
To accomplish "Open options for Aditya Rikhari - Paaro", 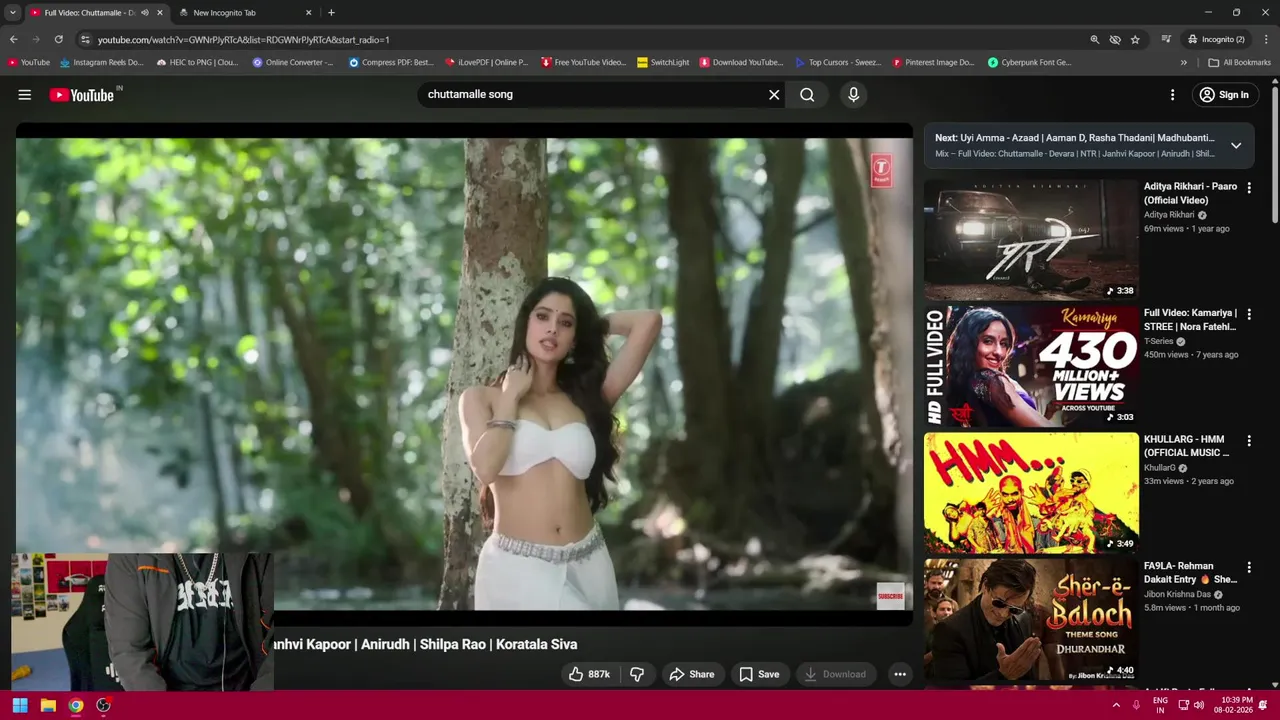I will (x=1248, y=188).
